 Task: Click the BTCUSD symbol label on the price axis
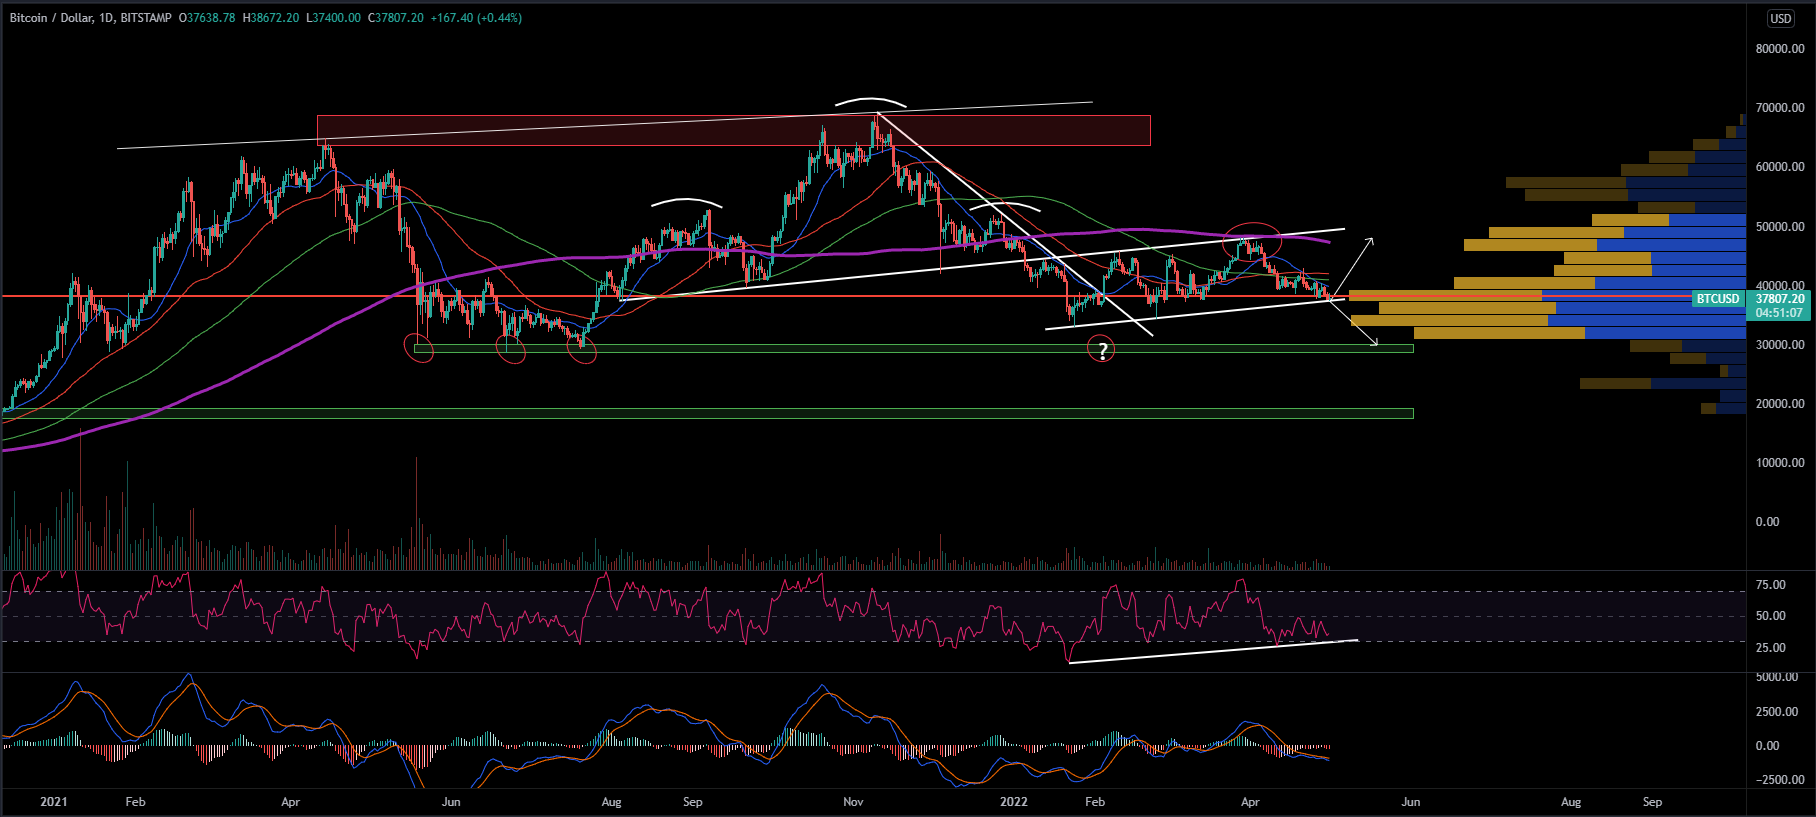(x=1718, y=299)
